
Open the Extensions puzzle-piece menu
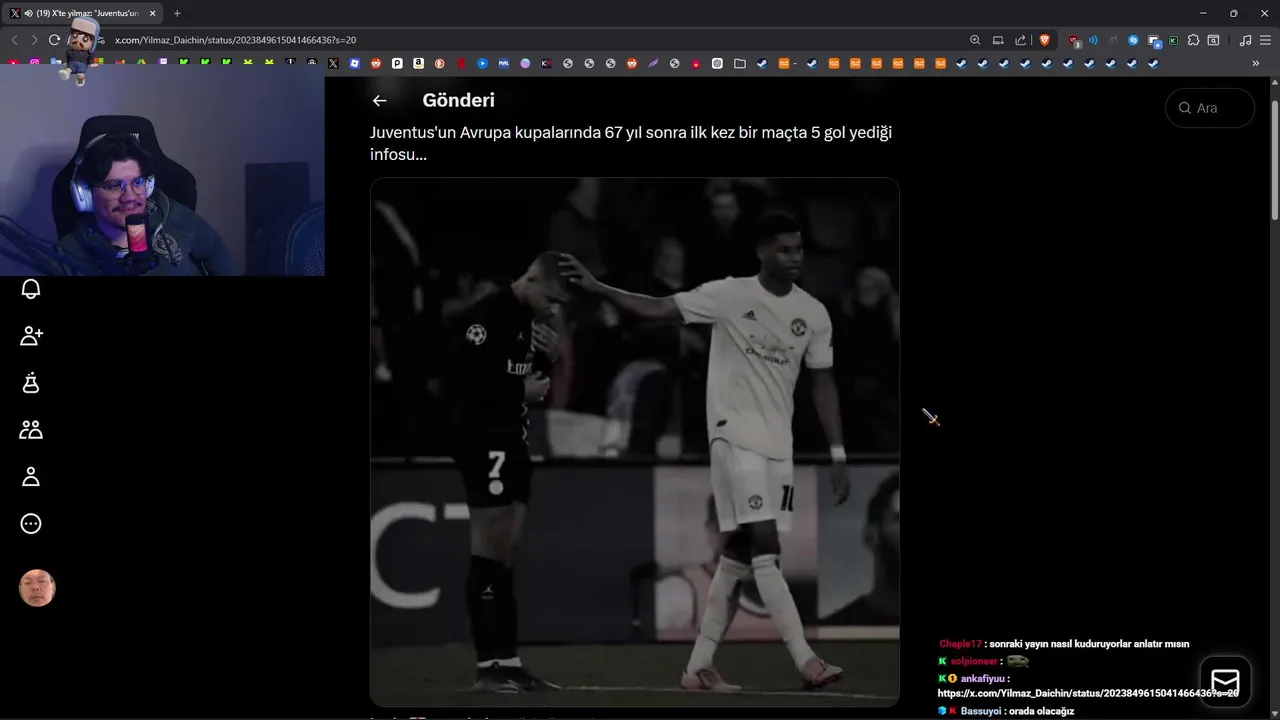pyautogui.click(x=1193, y=40)
